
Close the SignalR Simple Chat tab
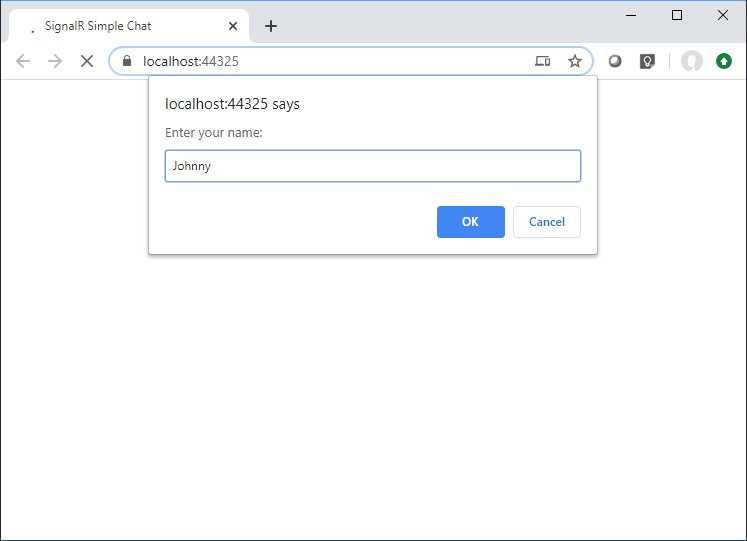pyautogui.click(x=232, y=26)
